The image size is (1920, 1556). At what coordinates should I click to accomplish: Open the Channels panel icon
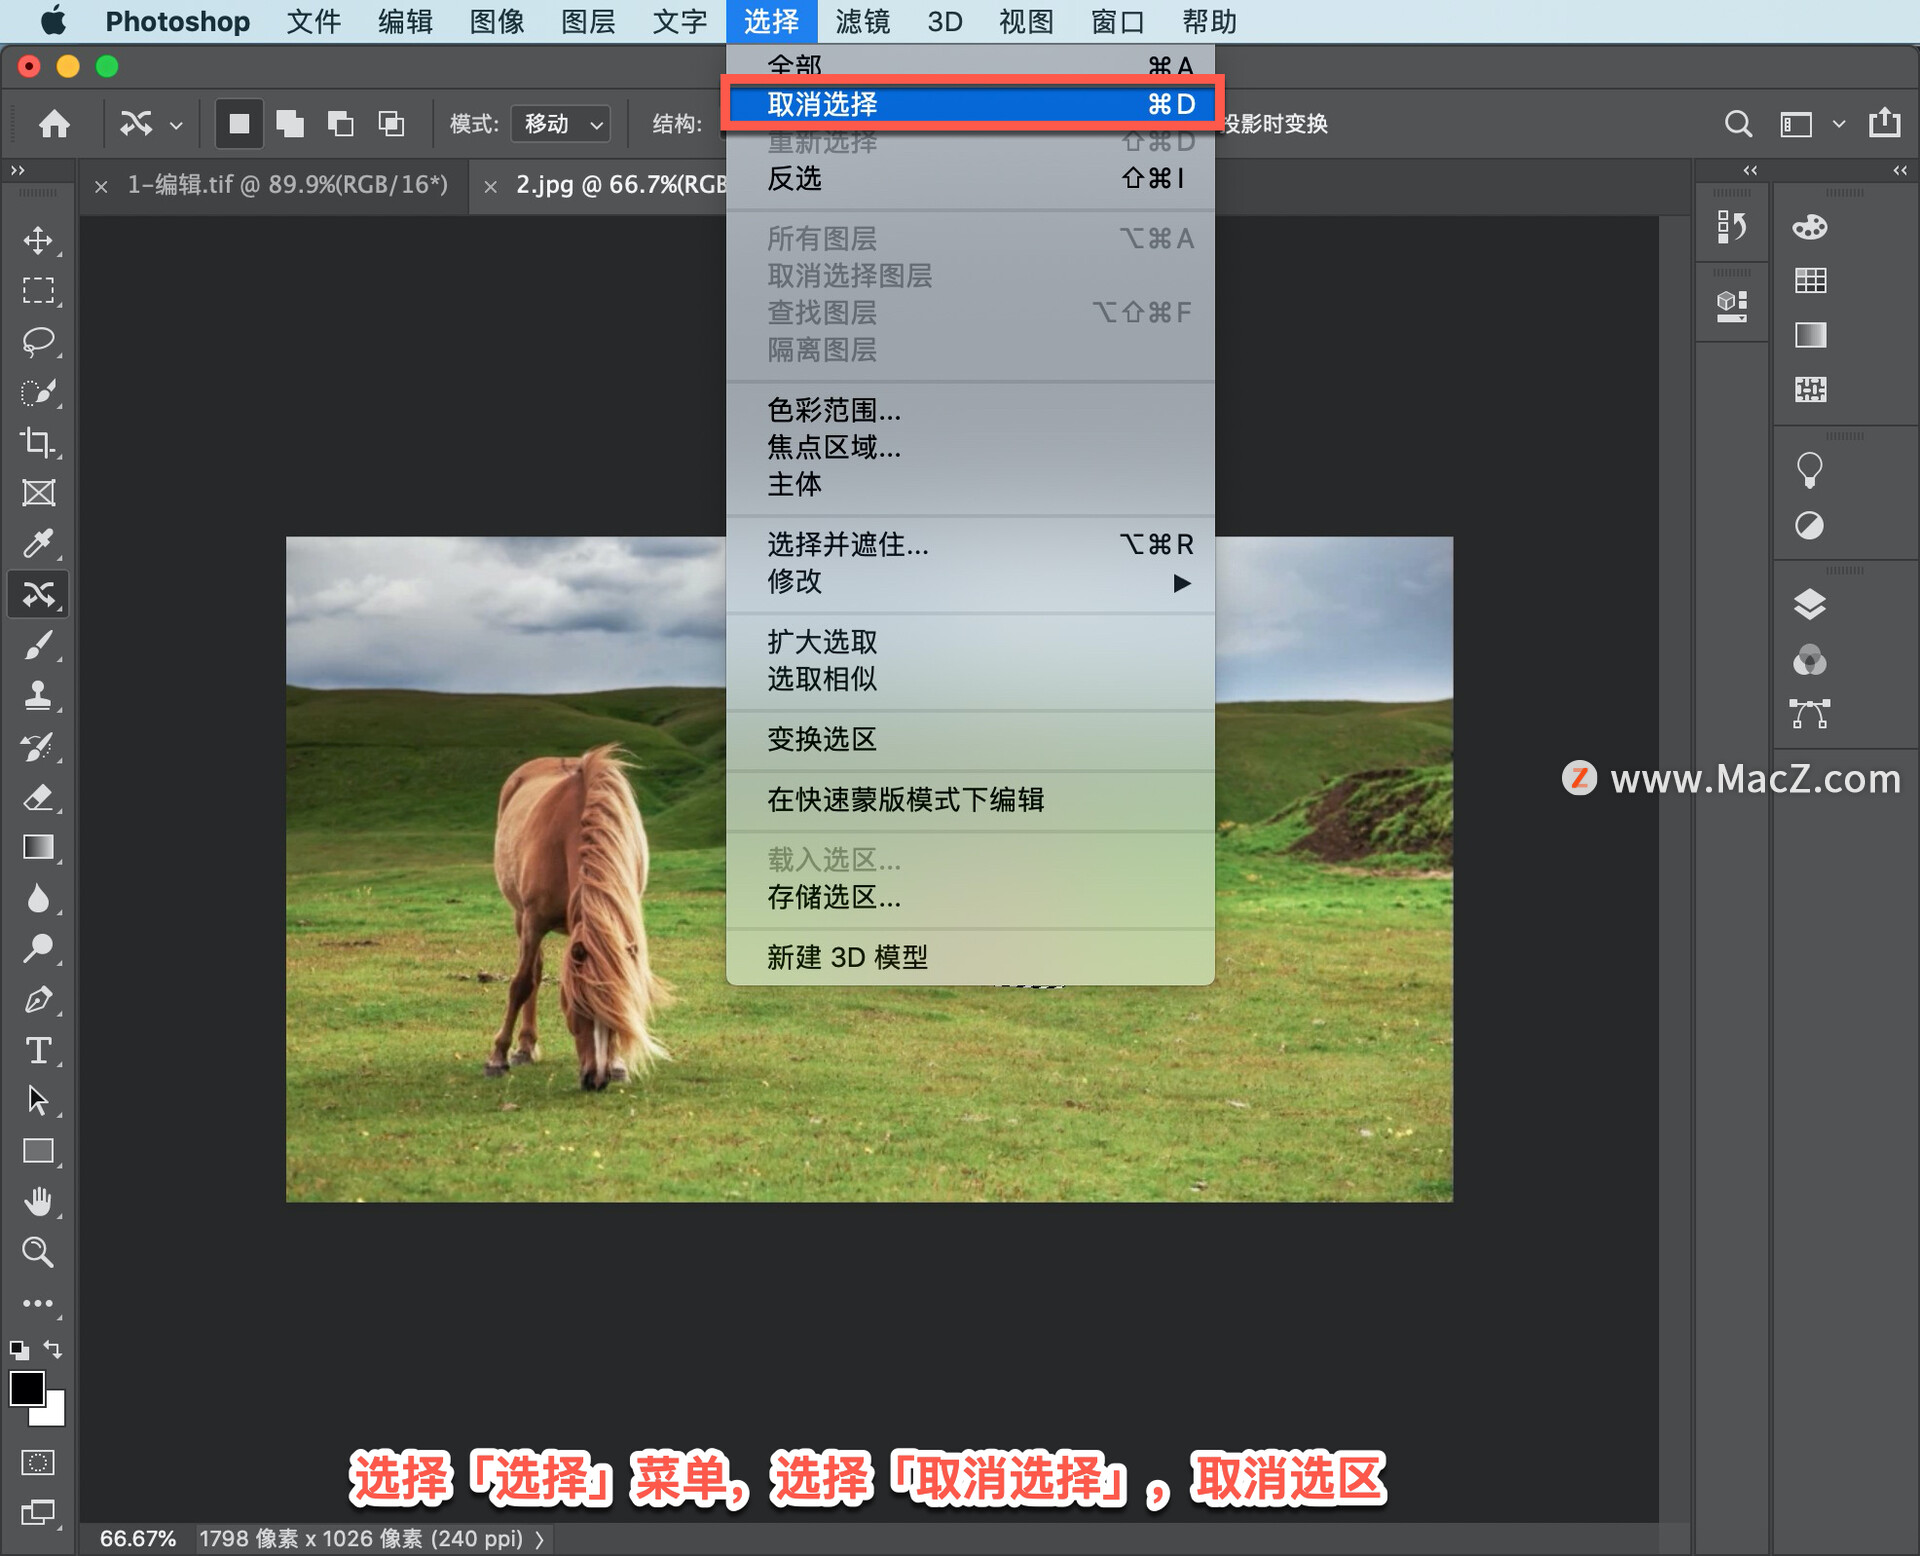(x=1809, y=660)
